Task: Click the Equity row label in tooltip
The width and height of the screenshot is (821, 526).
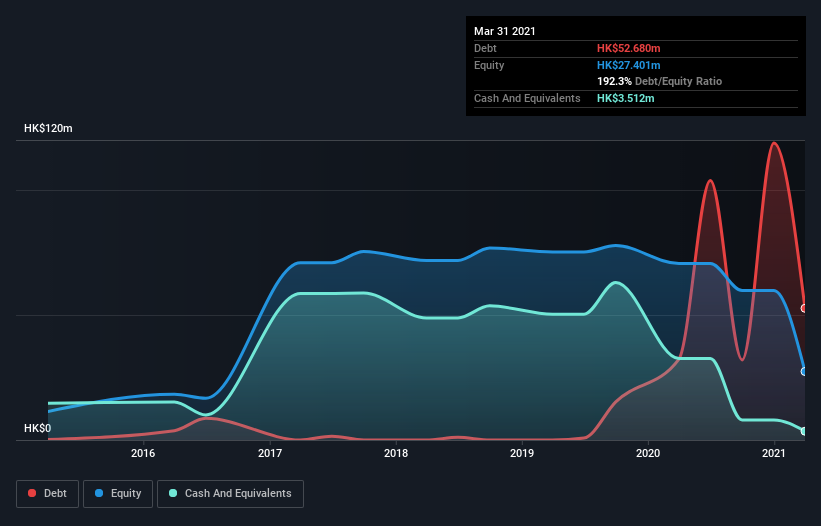Action: point(489,65)
